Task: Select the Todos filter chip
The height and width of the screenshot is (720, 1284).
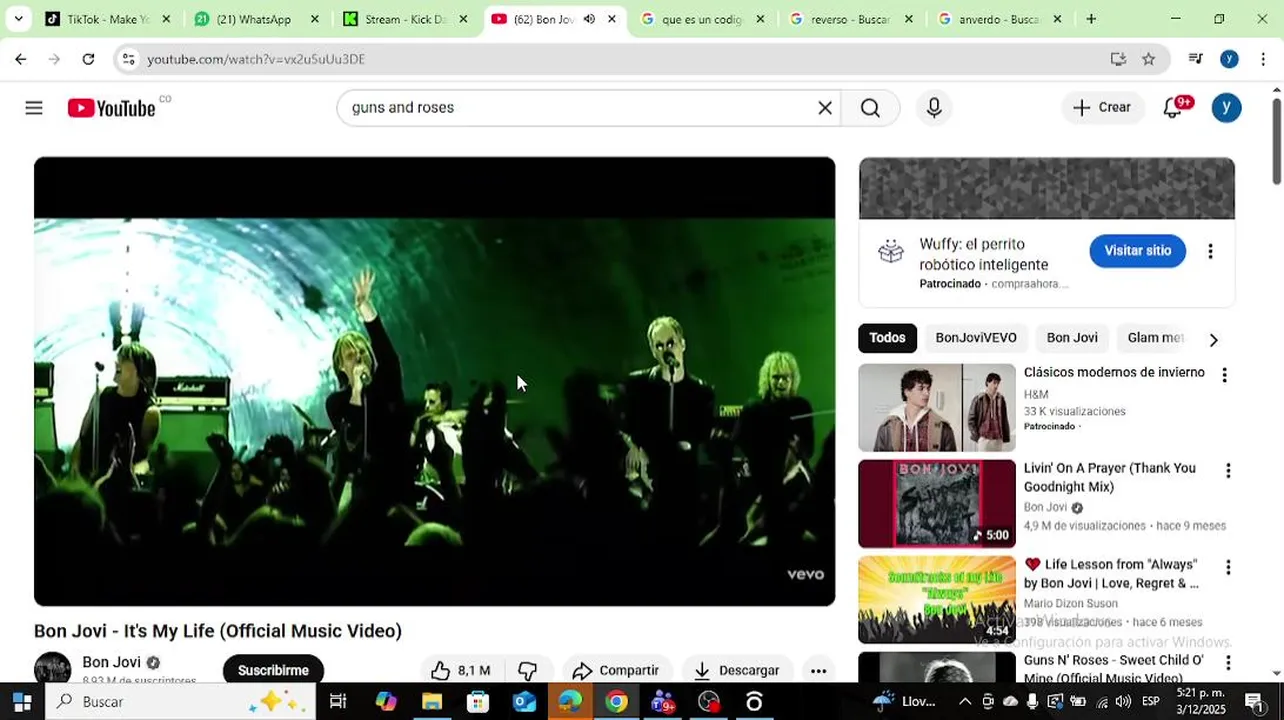Action: (x=887, y=338)
